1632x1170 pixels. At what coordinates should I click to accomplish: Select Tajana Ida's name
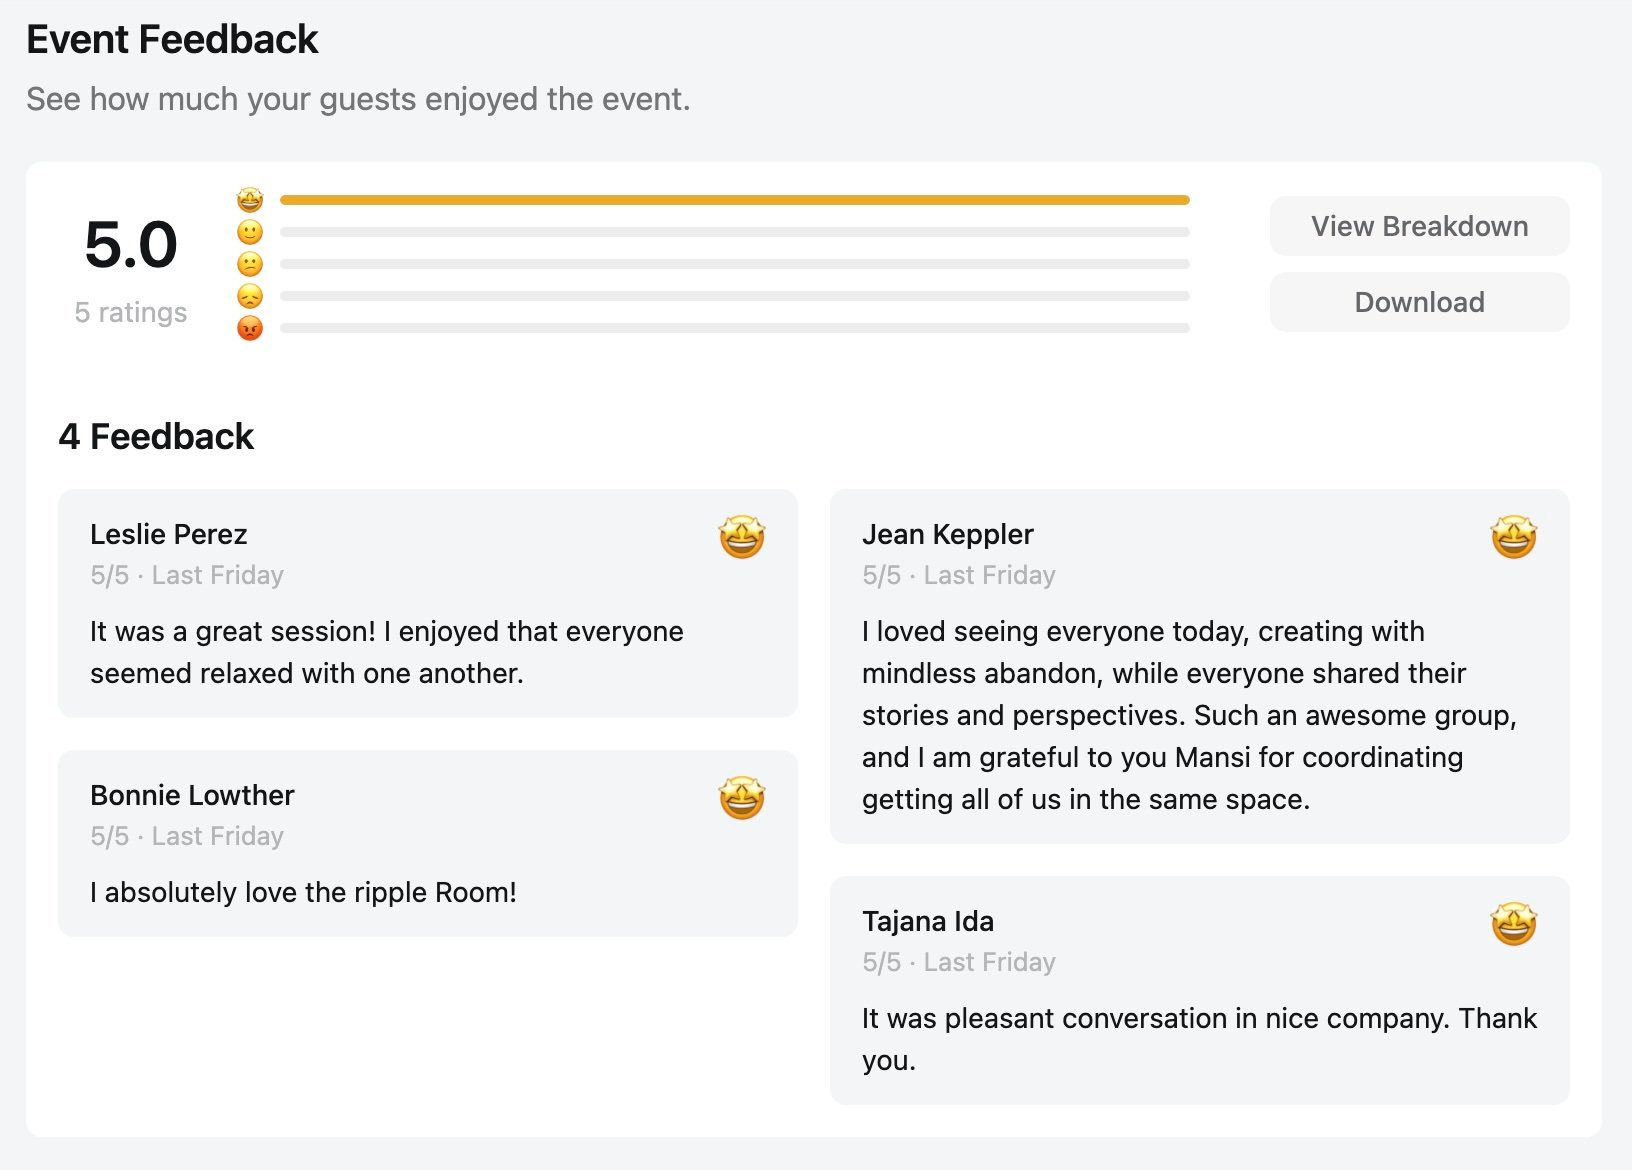tap(928, 921)
